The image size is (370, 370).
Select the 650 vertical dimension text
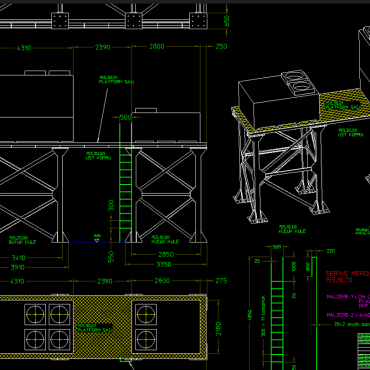pos(227,21)
